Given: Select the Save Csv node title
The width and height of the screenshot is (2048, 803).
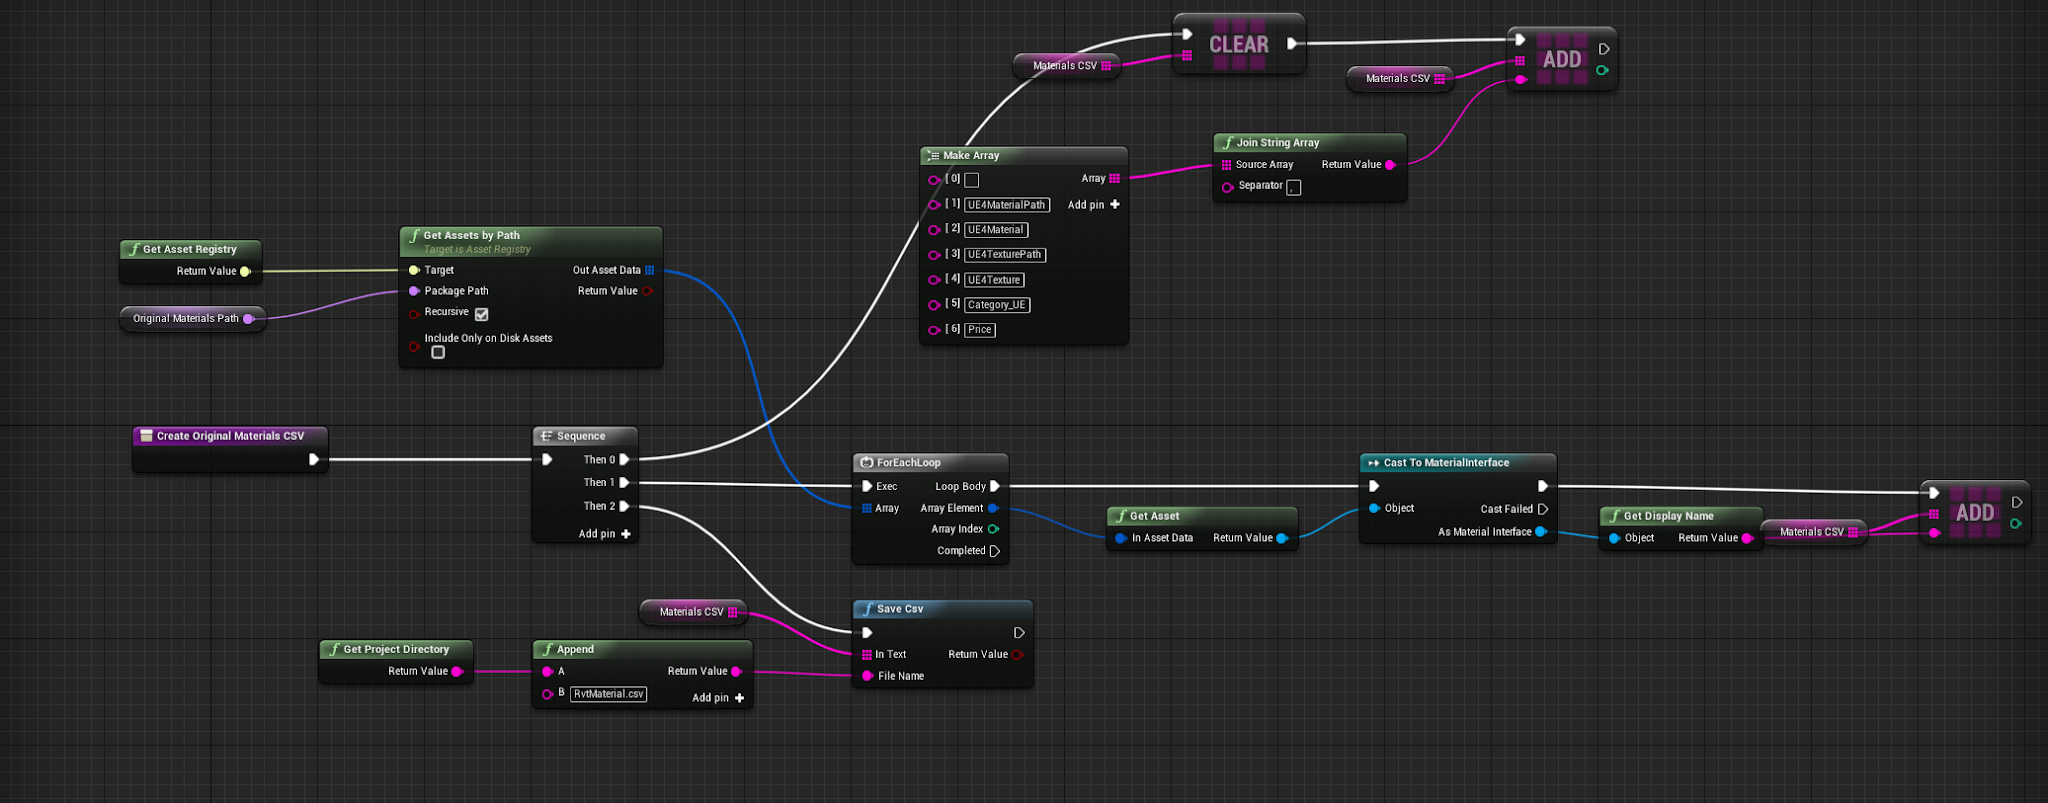Looking at the screenshot, I should tap(900, 609).
